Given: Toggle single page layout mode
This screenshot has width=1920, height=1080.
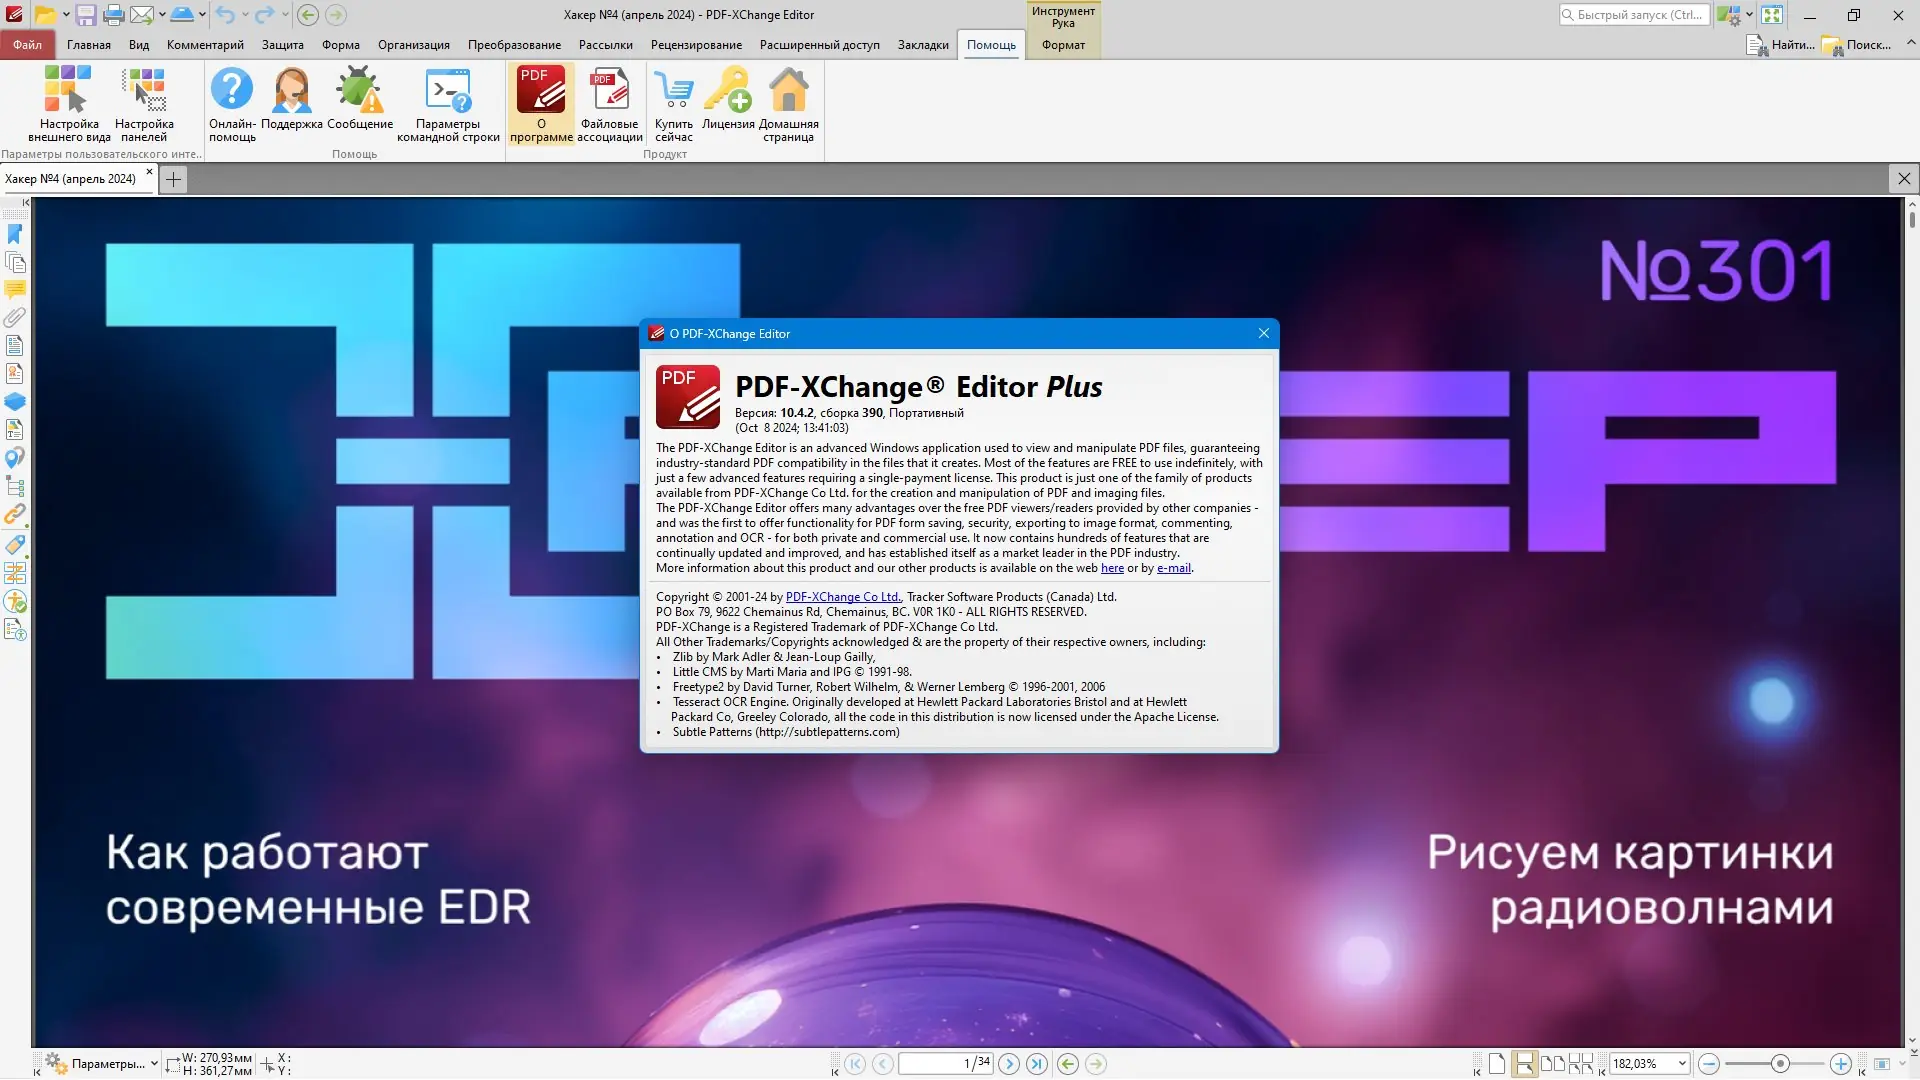Looking at the screenshot, I should 1496,1064.
